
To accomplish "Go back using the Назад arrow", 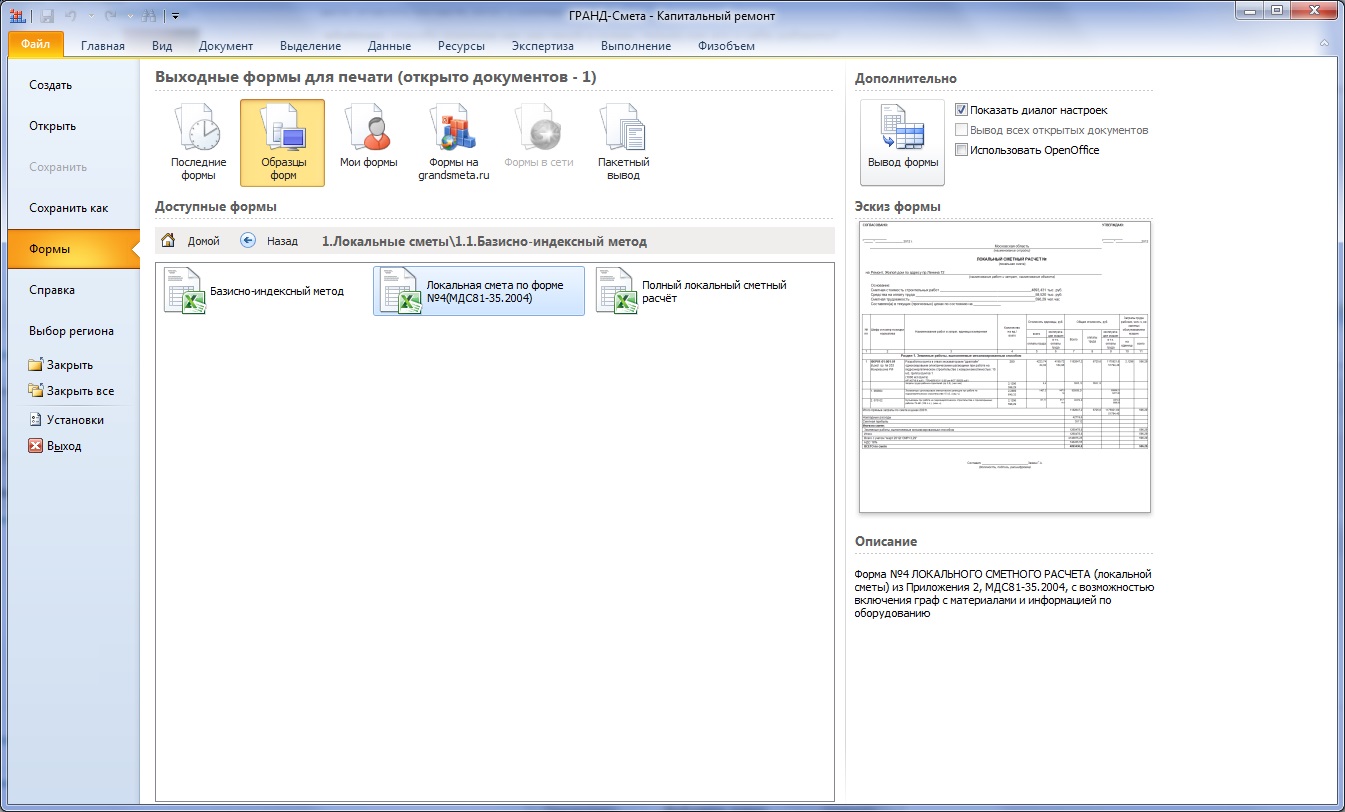I will 249,241.
